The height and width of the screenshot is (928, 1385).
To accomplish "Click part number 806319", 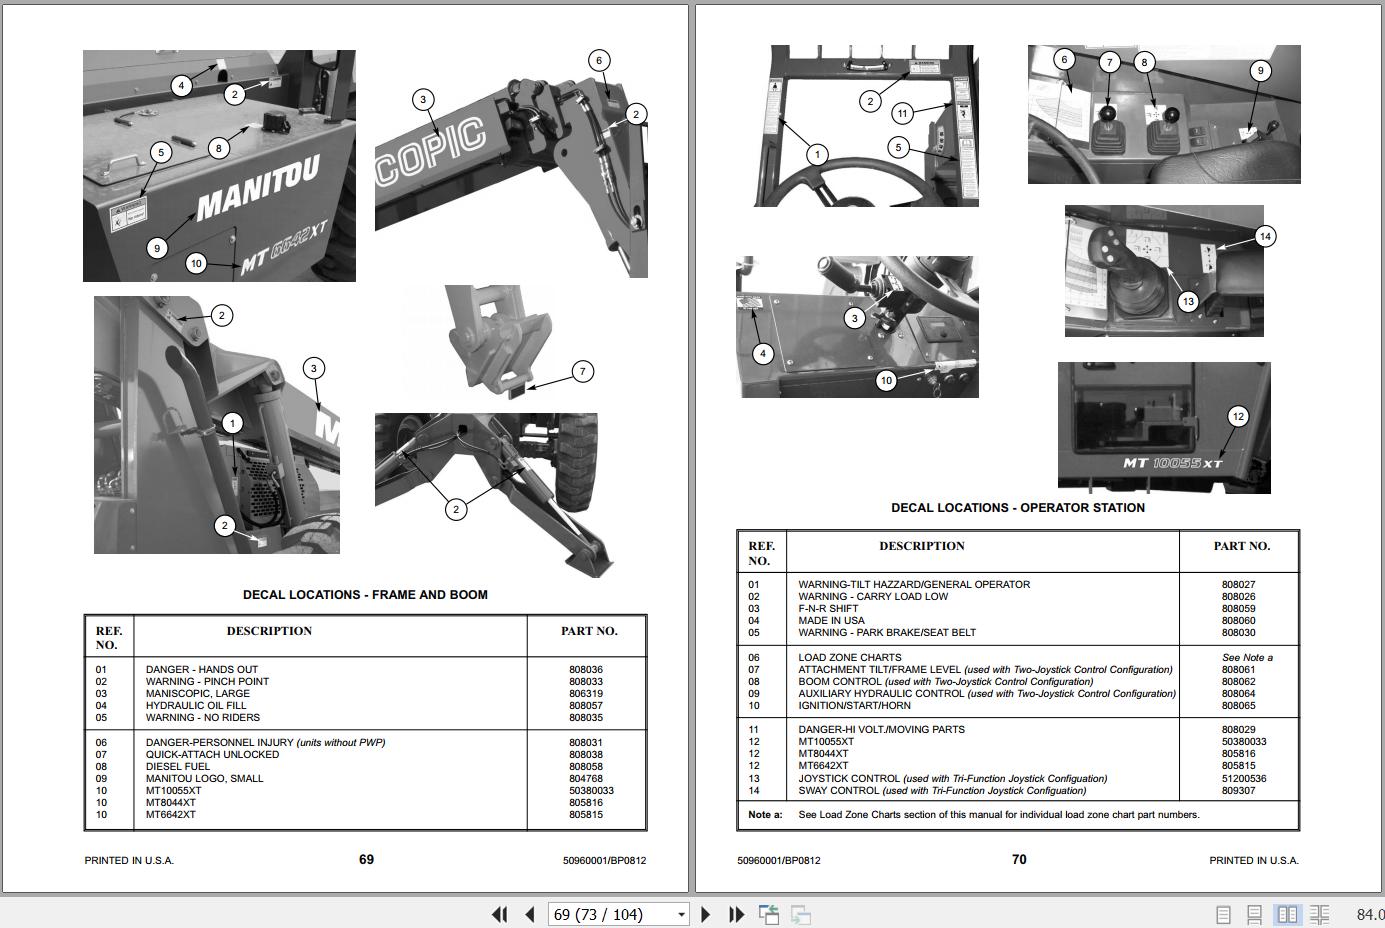I will [586, 694].
